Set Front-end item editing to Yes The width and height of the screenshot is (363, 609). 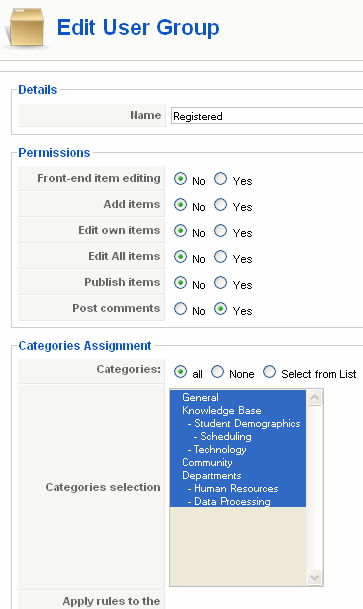(x=221, y=179)
